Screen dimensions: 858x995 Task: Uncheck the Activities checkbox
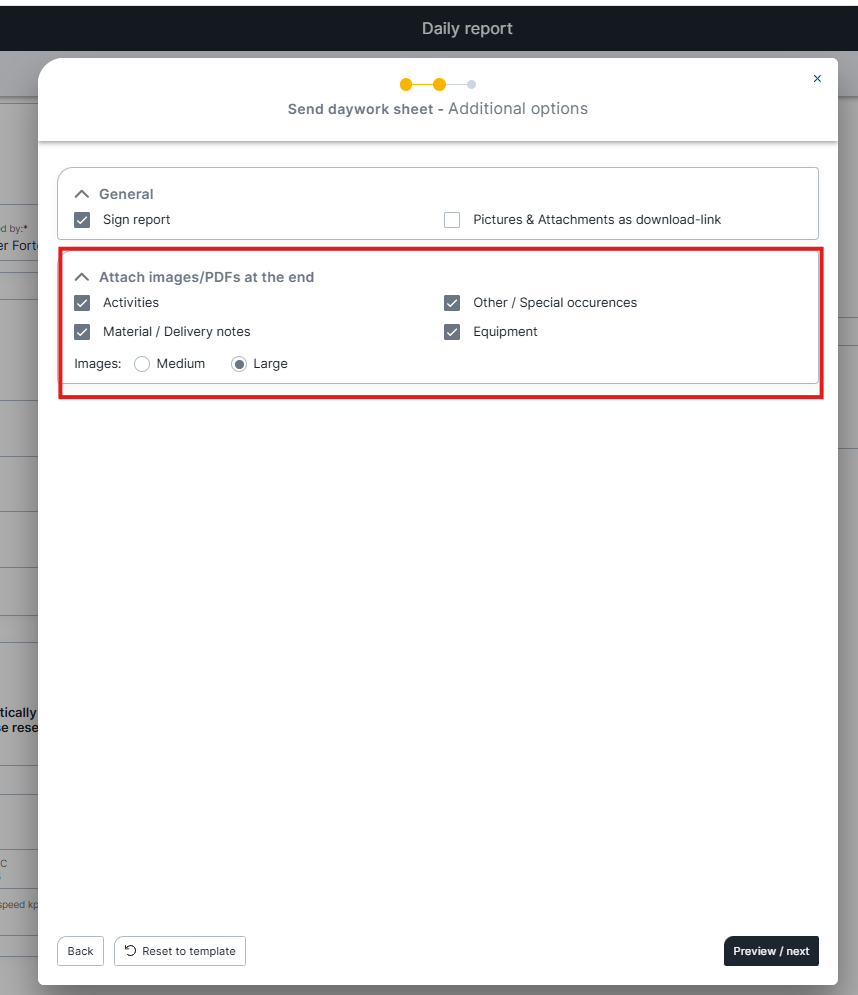point(82,303)
